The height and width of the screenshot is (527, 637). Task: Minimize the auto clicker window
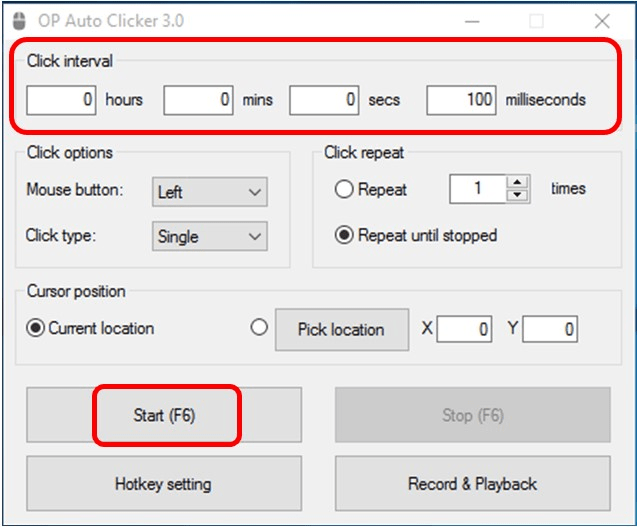470,21
